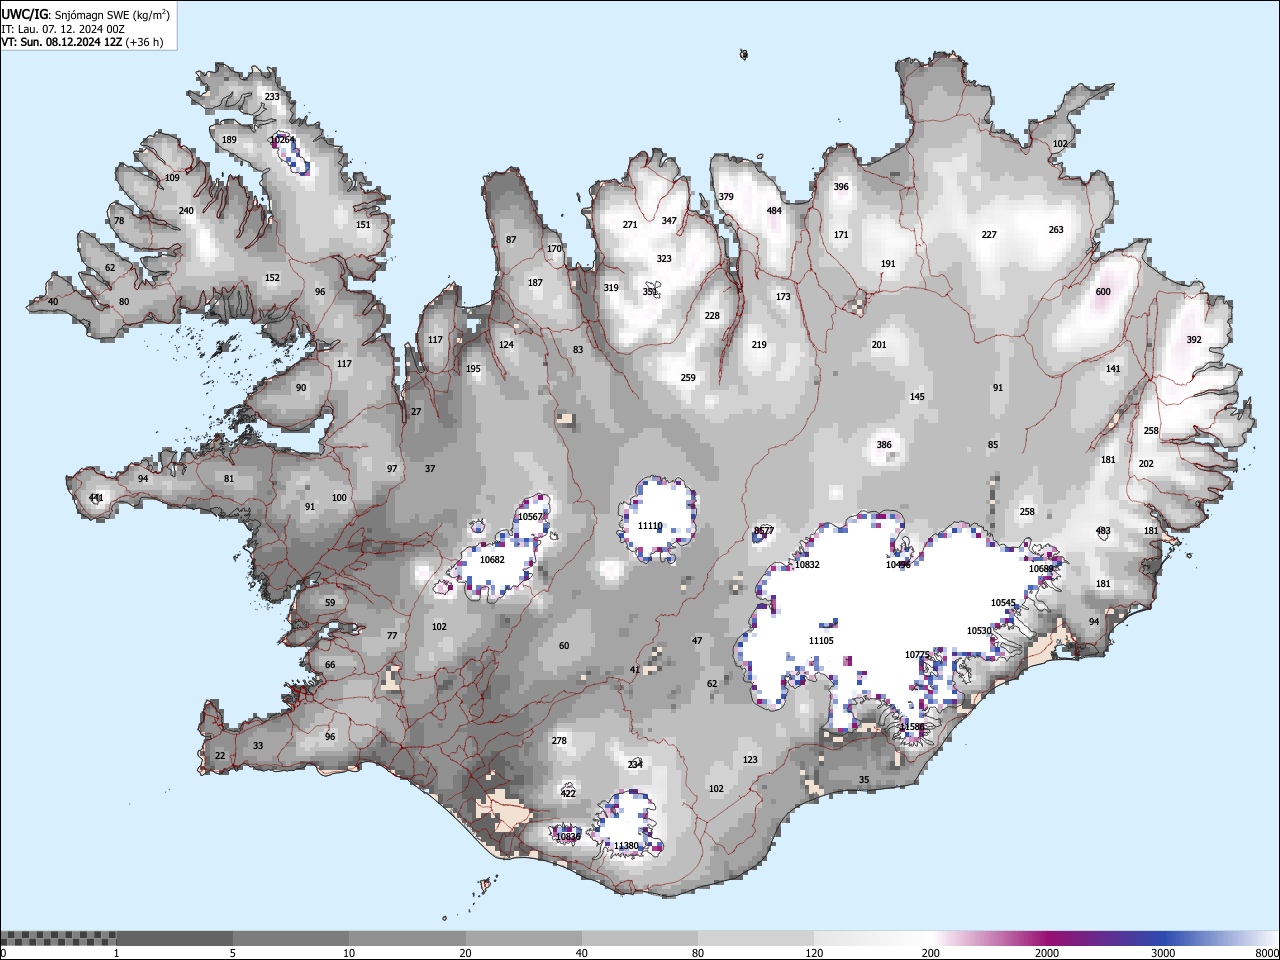Click the map value '441' on the western peninsula
The height and width of the screenshot is (960, 1280).
coord(96,497)
